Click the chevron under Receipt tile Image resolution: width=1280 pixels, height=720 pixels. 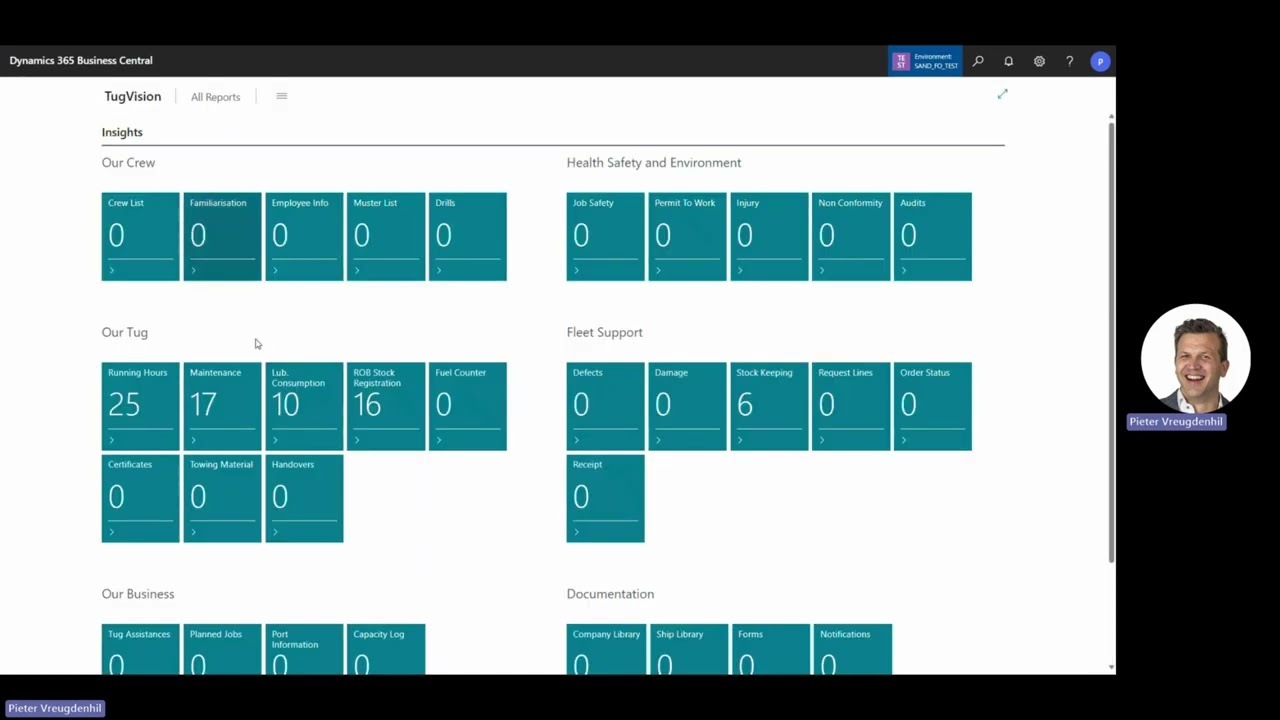pos(577,532)
